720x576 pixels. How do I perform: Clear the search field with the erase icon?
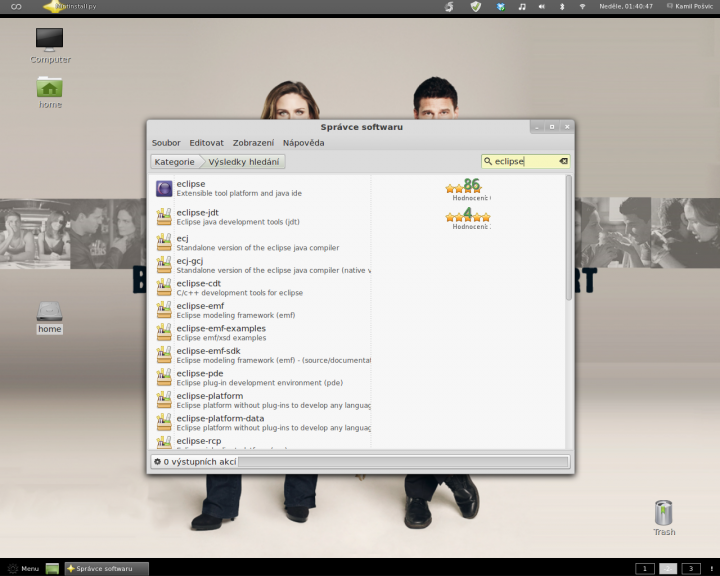pyautogui.click(x=563, y=161)
